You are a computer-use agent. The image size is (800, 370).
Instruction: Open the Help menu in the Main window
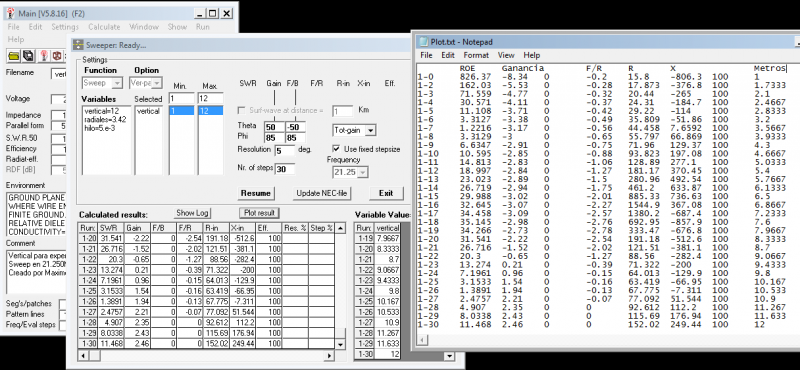16,39
